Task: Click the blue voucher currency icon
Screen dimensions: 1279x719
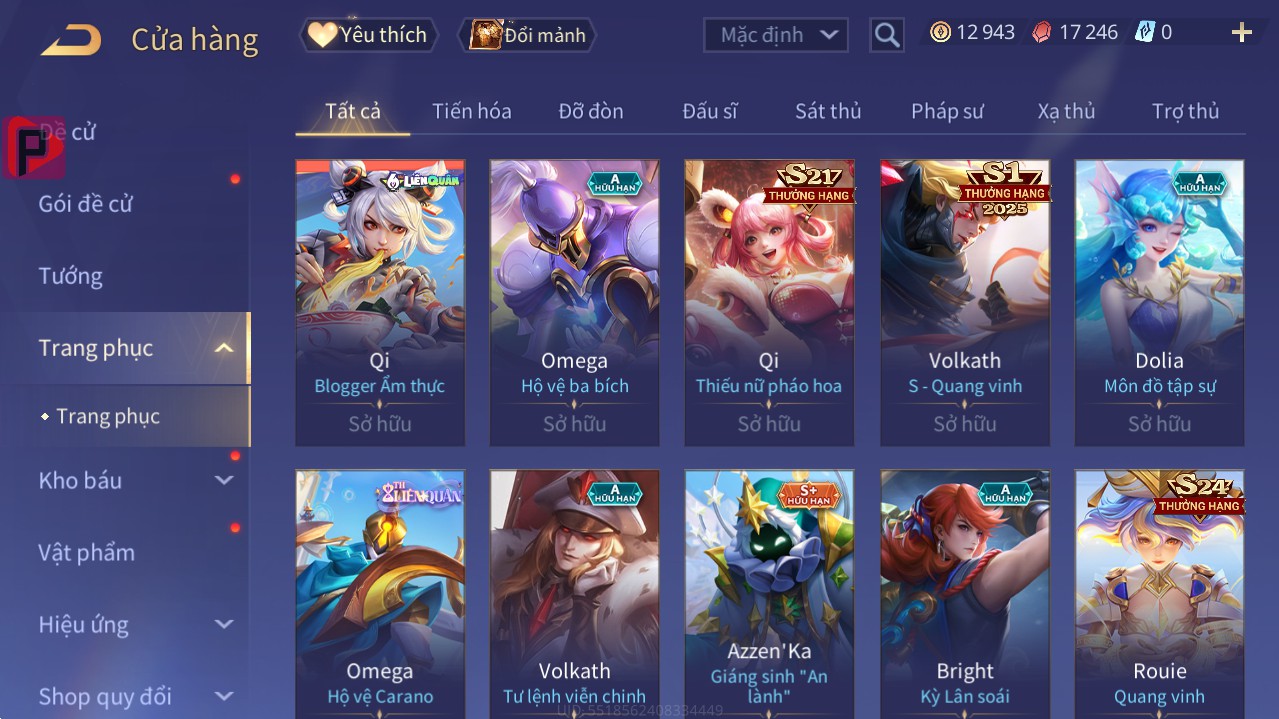Action: 1144,33
